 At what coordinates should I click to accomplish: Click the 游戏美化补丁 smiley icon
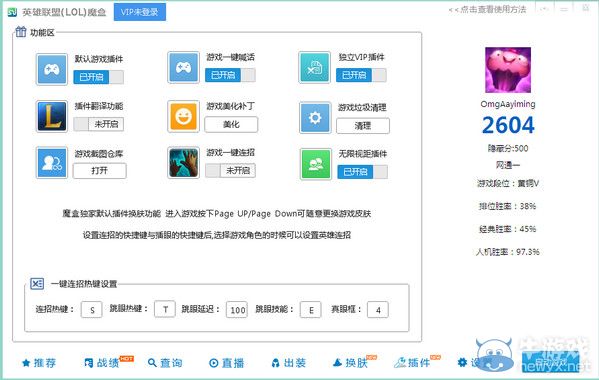183,116
